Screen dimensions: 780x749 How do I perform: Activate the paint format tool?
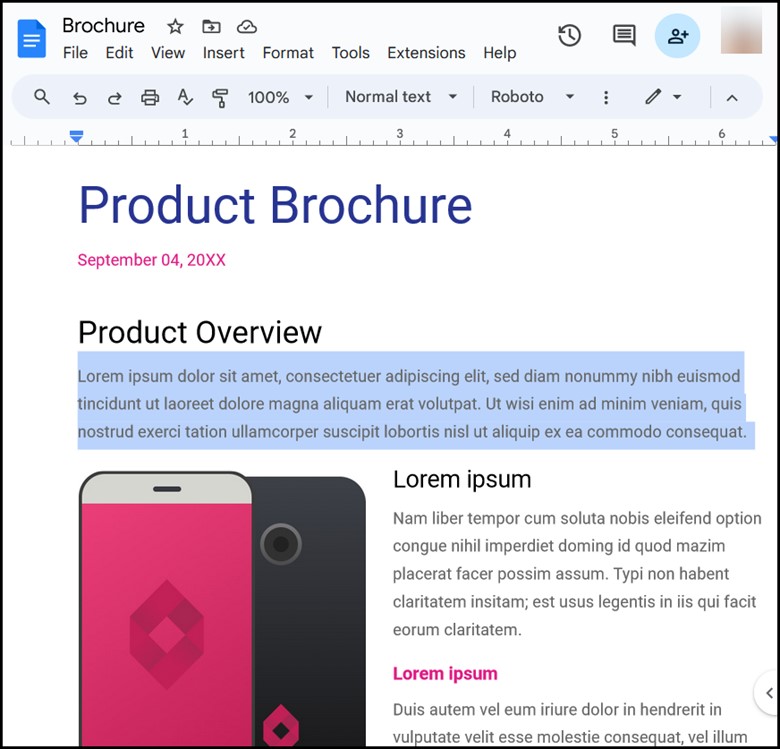(220, 97)
